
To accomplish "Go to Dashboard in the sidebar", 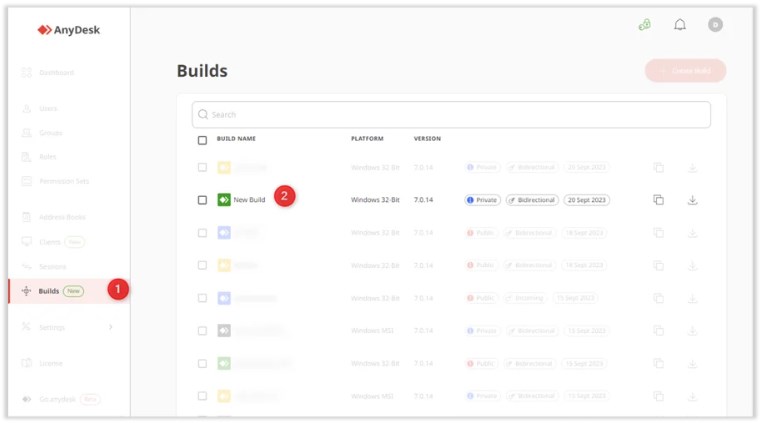I will [x=56, y=73].
